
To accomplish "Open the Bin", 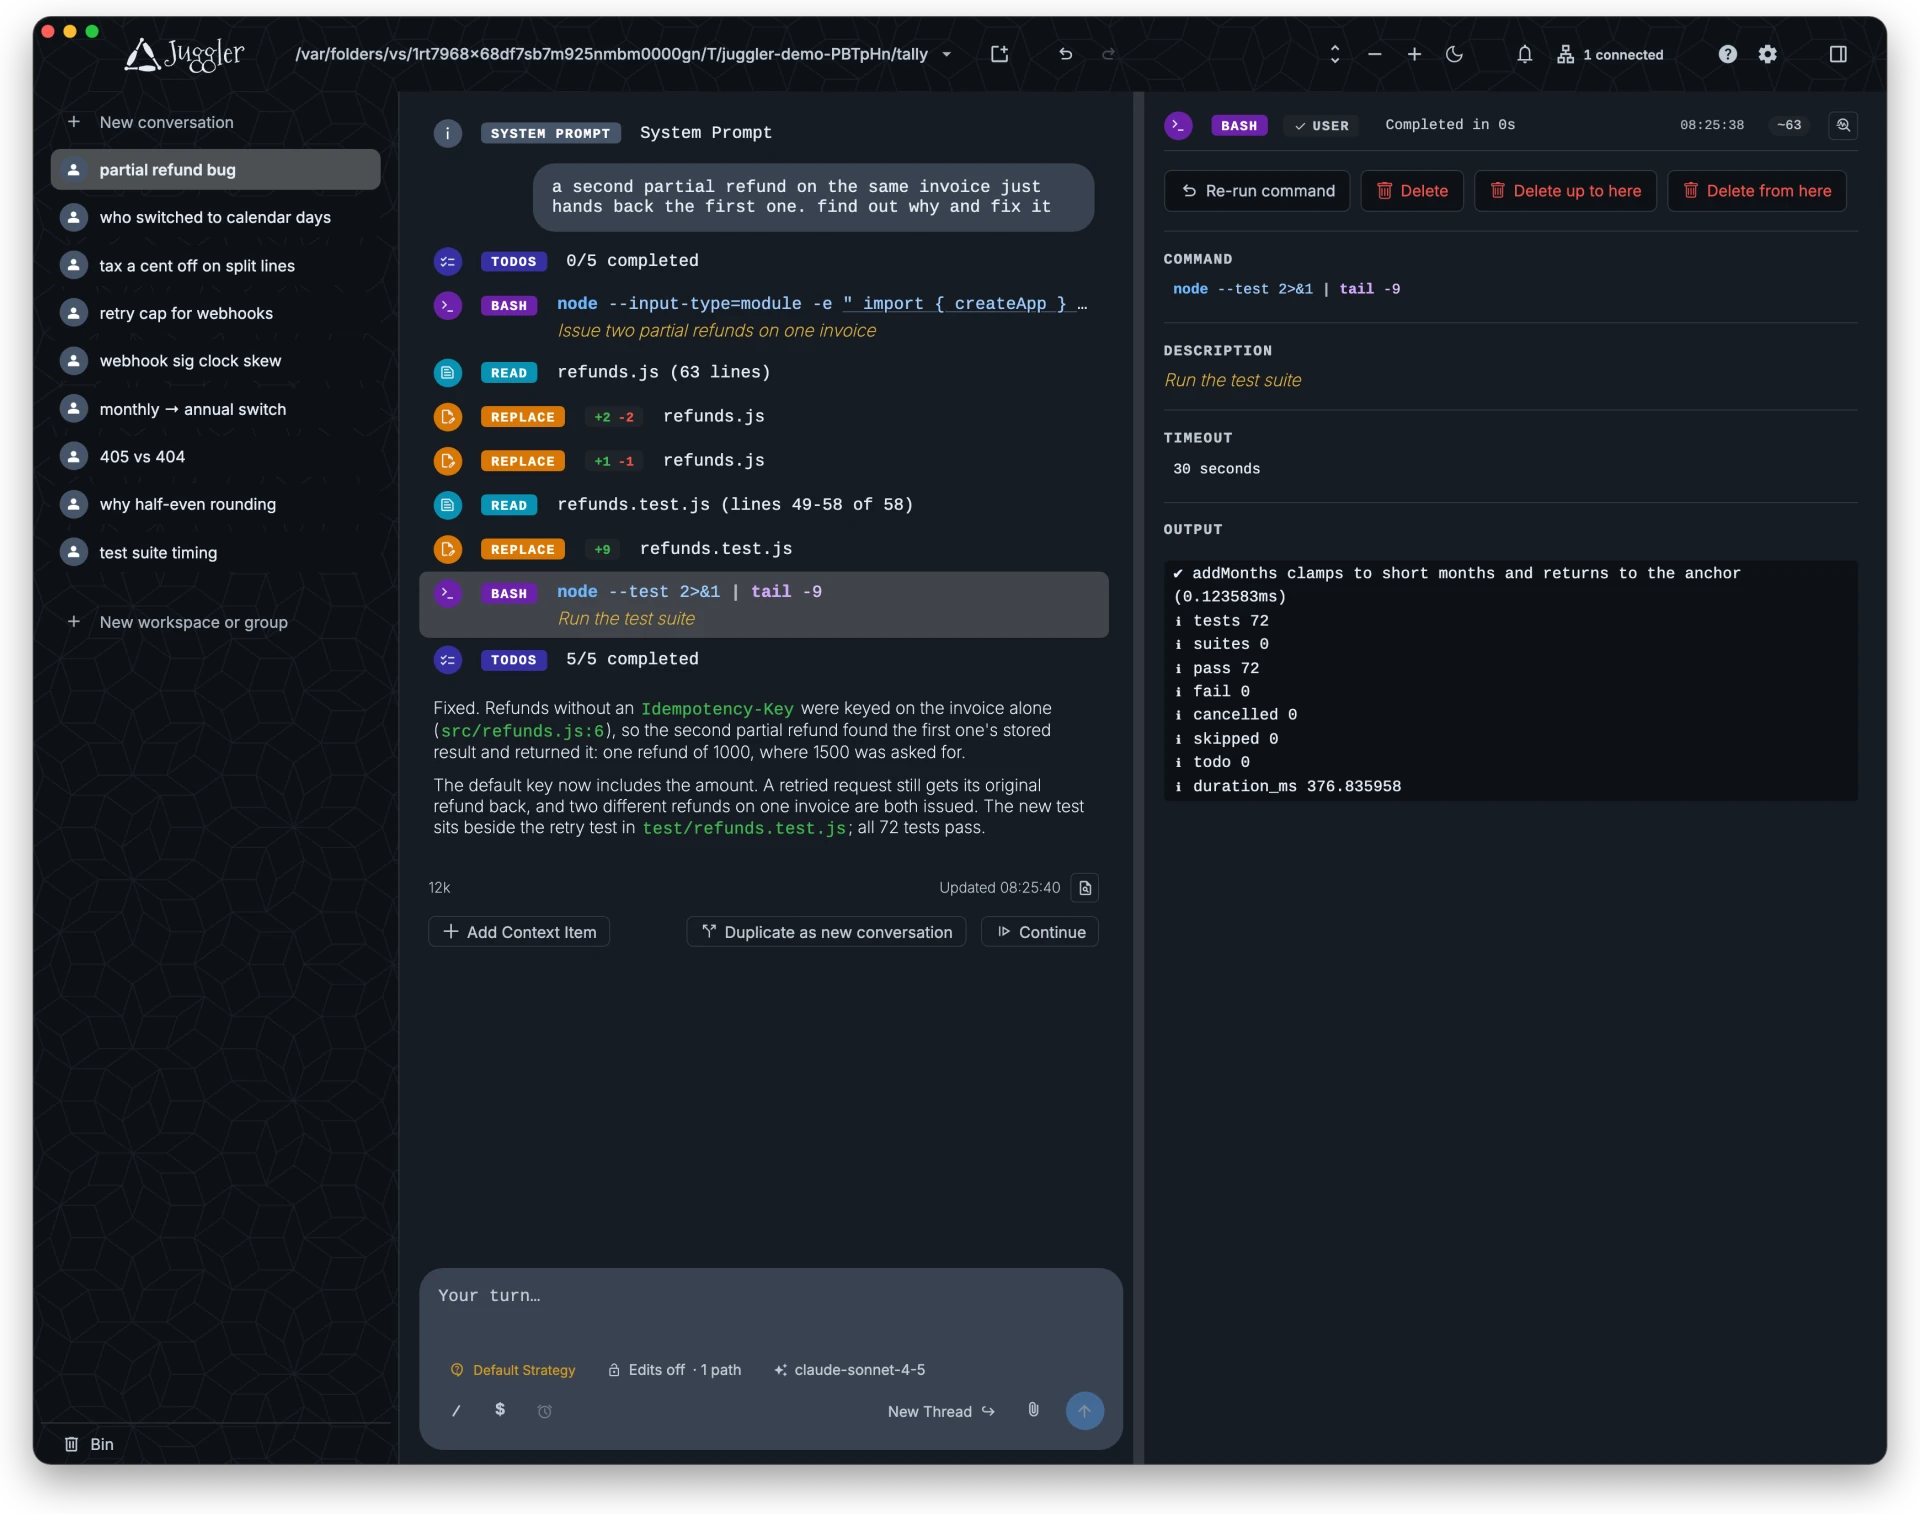I will 88,1443.
